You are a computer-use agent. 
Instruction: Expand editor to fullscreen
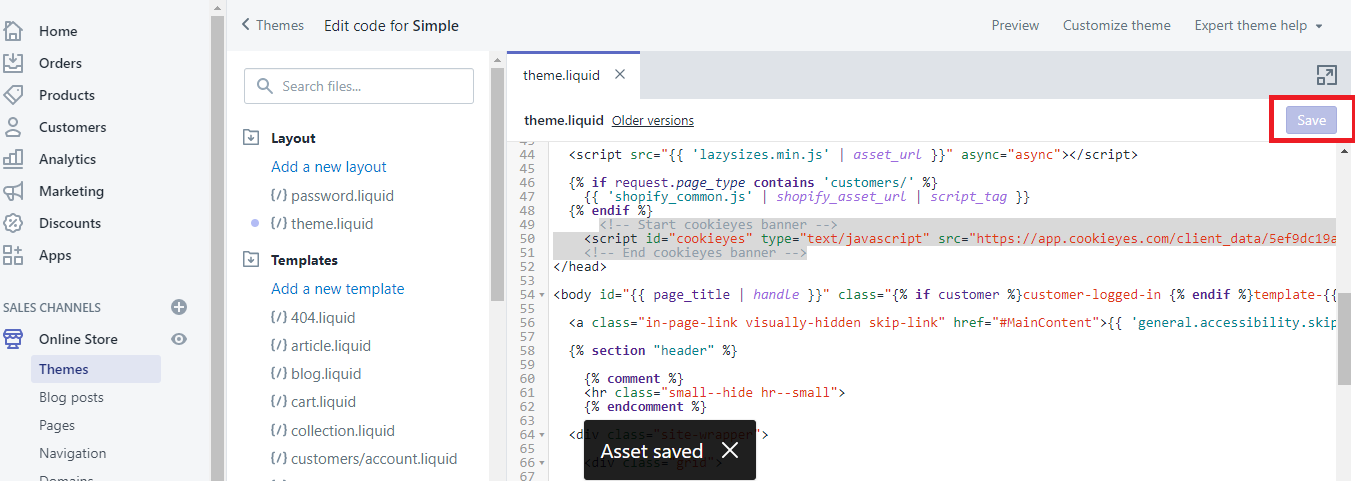[x=1327, y=75]
